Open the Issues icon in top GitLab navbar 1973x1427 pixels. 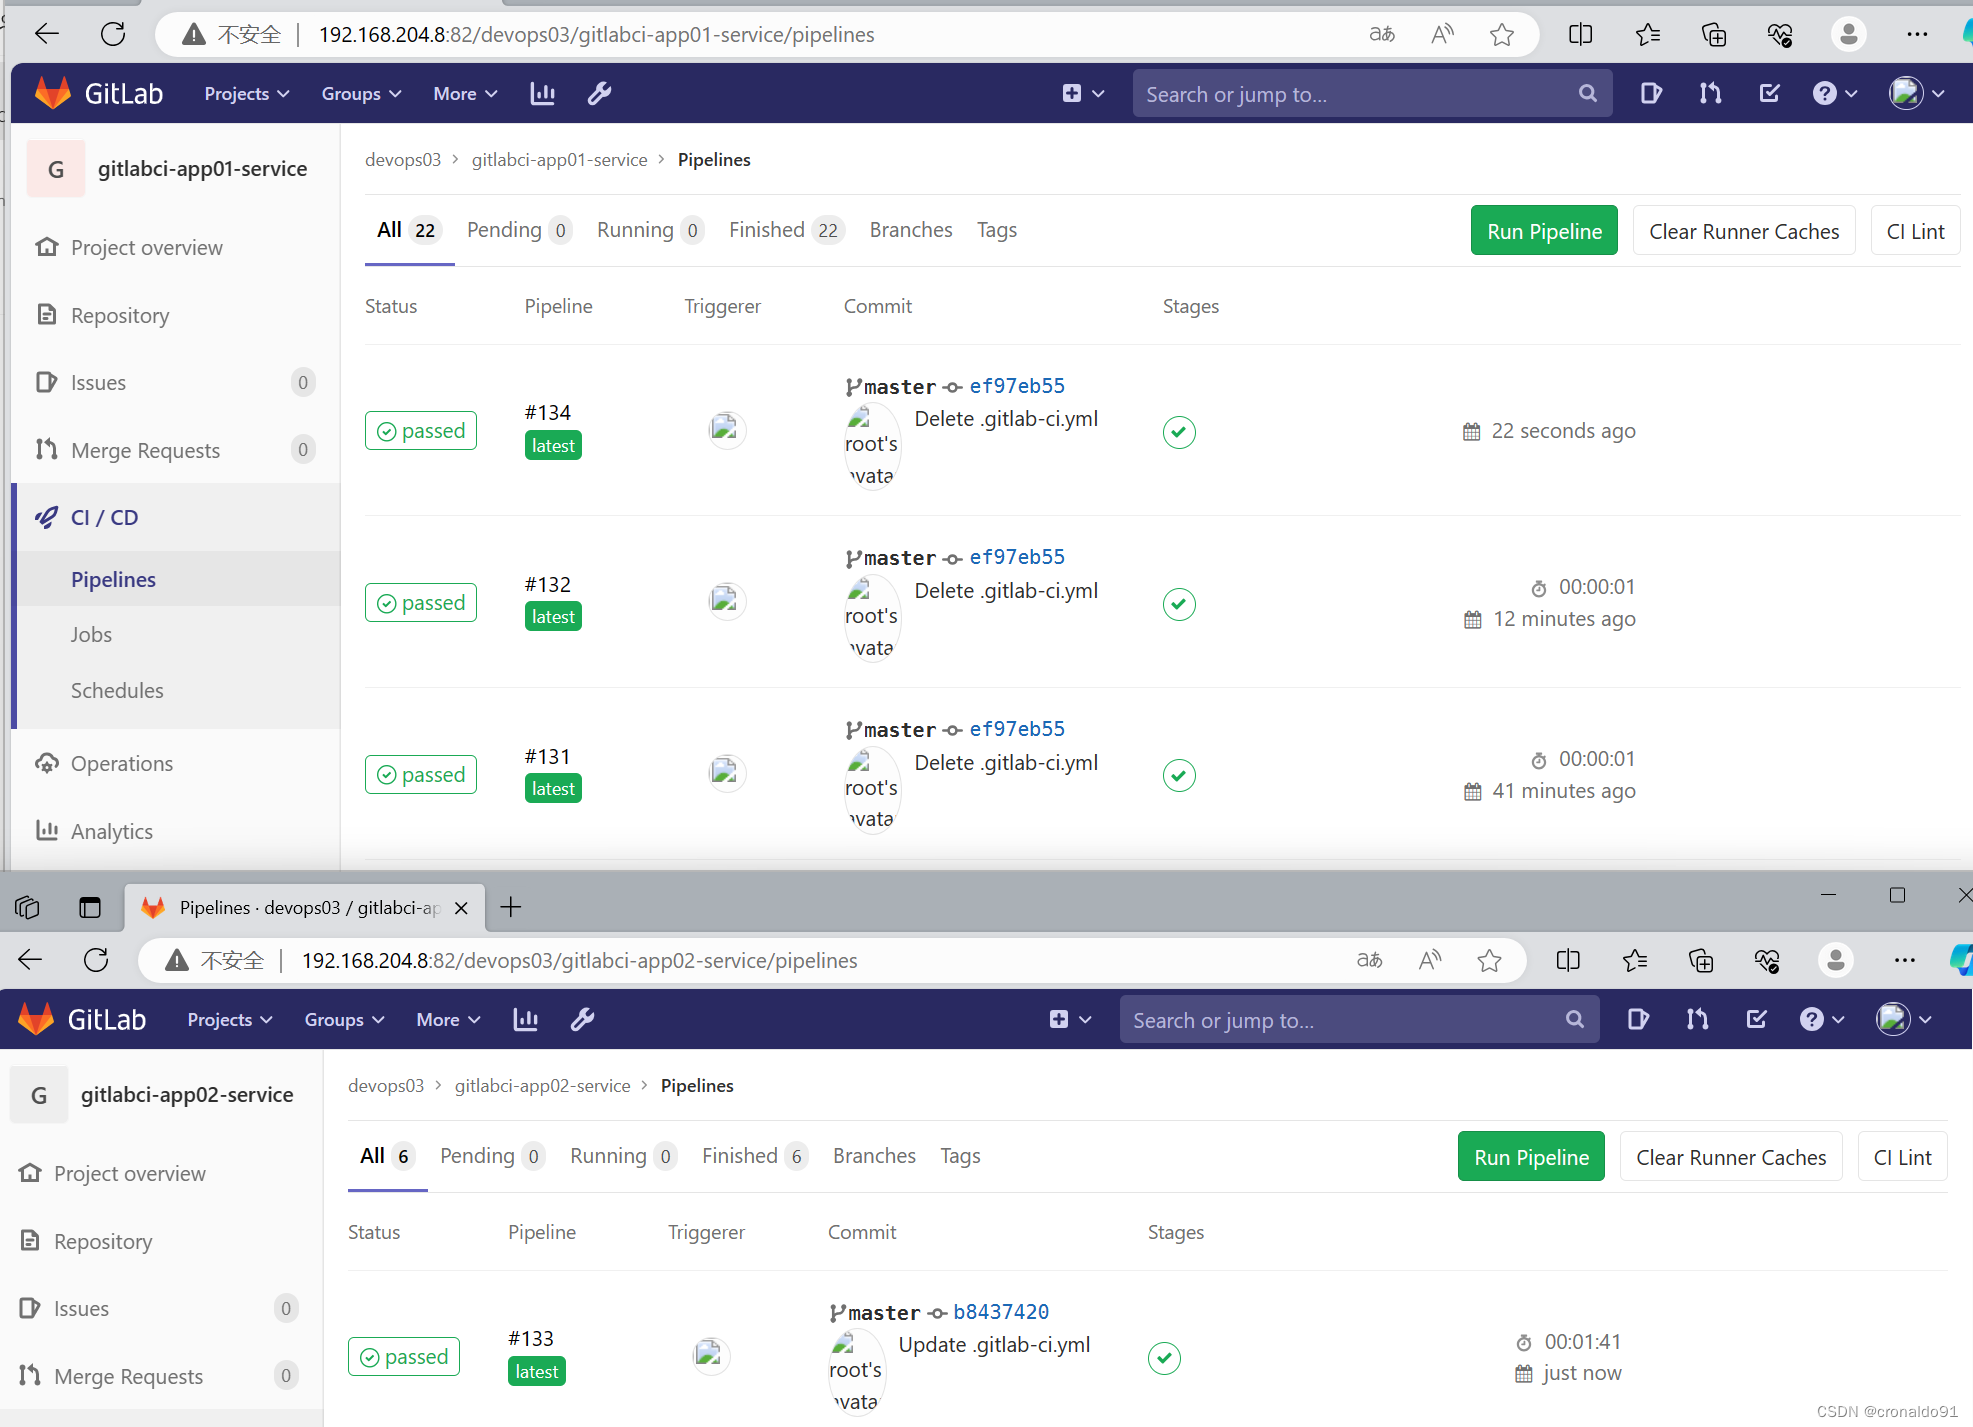pos(1651,94)
